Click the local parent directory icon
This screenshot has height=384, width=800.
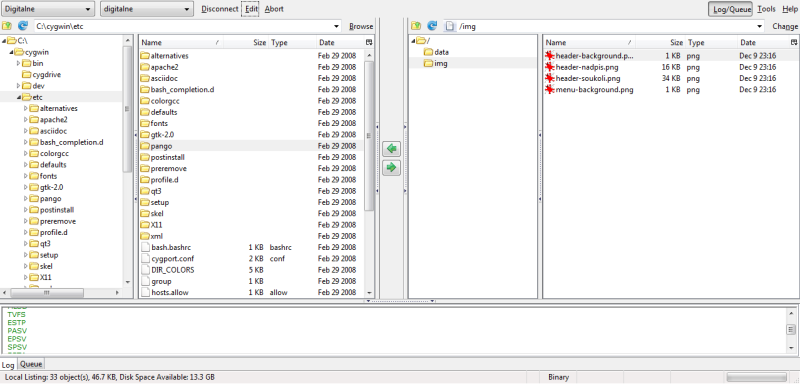tap(7, 26)
